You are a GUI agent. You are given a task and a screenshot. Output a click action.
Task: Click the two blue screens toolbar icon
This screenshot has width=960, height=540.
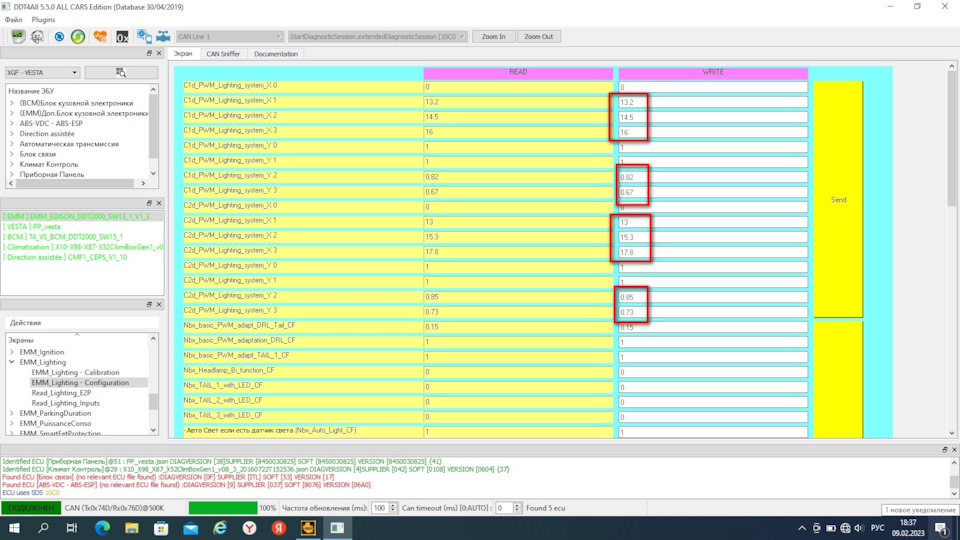(144, 37)
